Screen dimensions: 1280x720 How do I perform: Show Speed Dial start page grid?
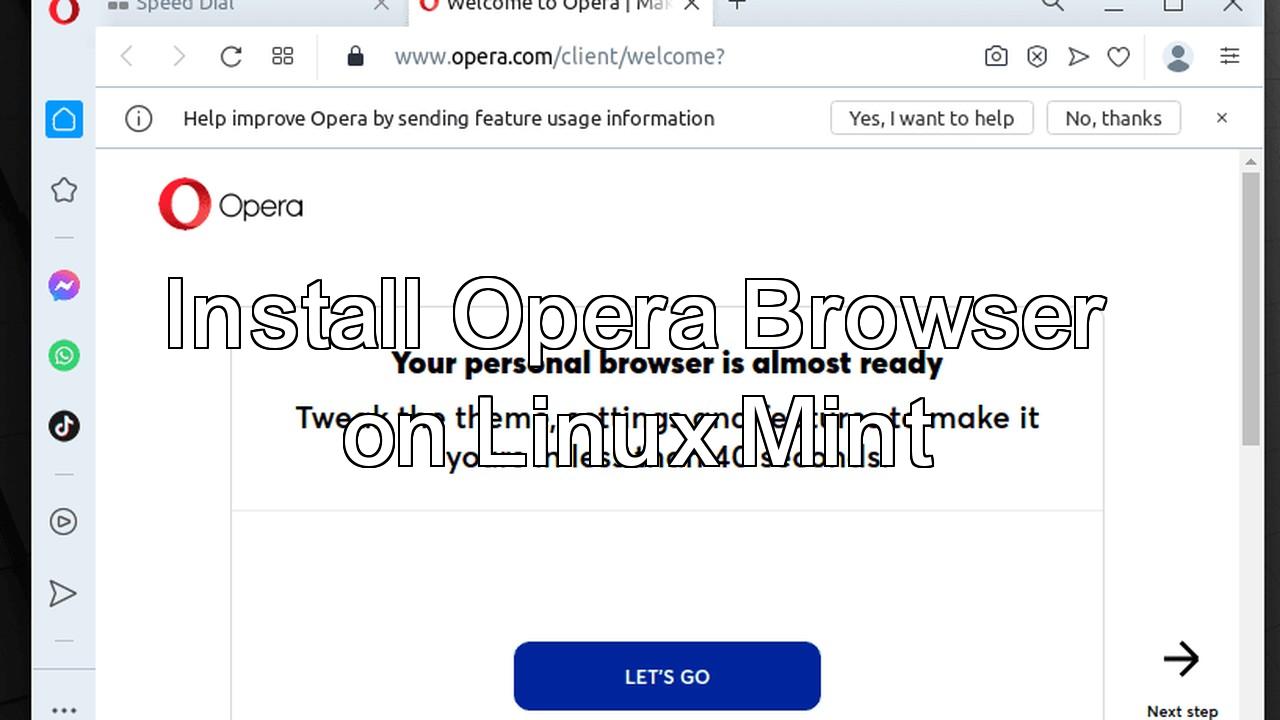click(283, 57)
